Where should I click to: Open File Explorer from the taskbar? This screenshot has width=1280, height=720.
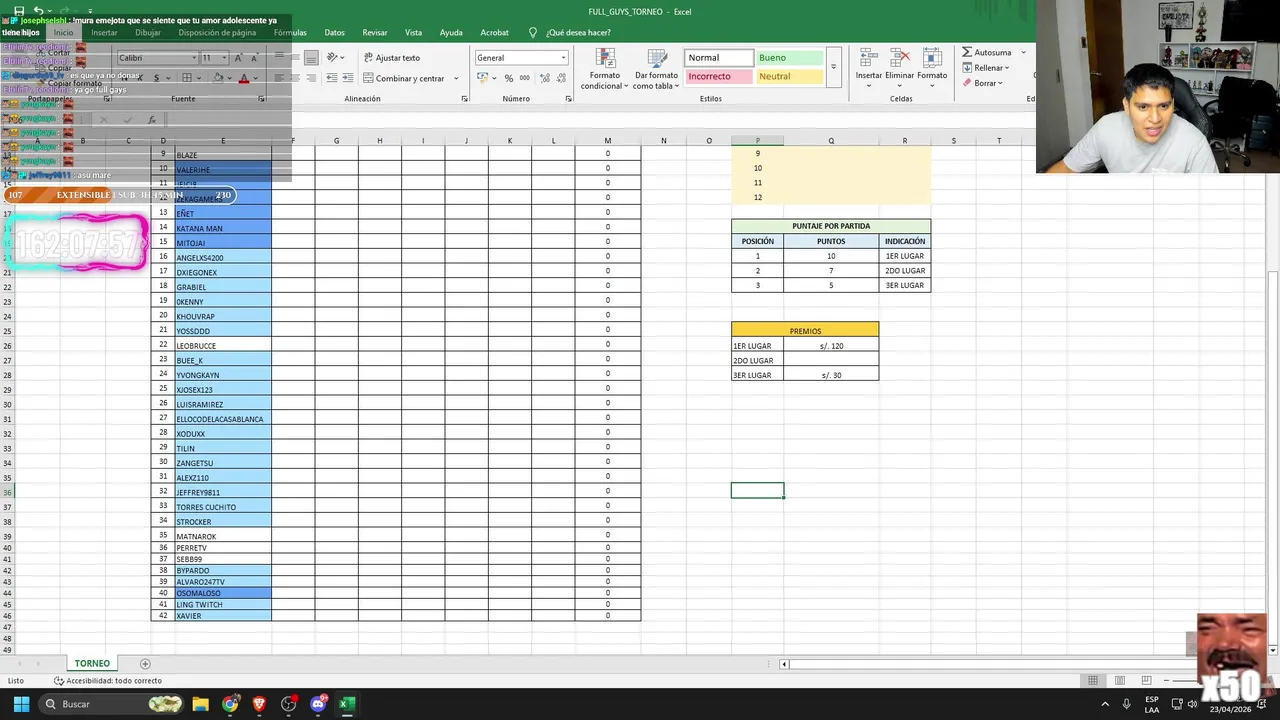[x=201, y=704]
